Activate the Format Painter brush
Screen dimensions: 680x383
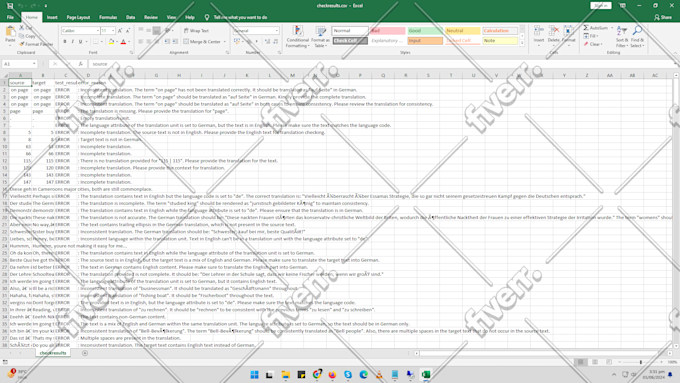pos(22,44)
